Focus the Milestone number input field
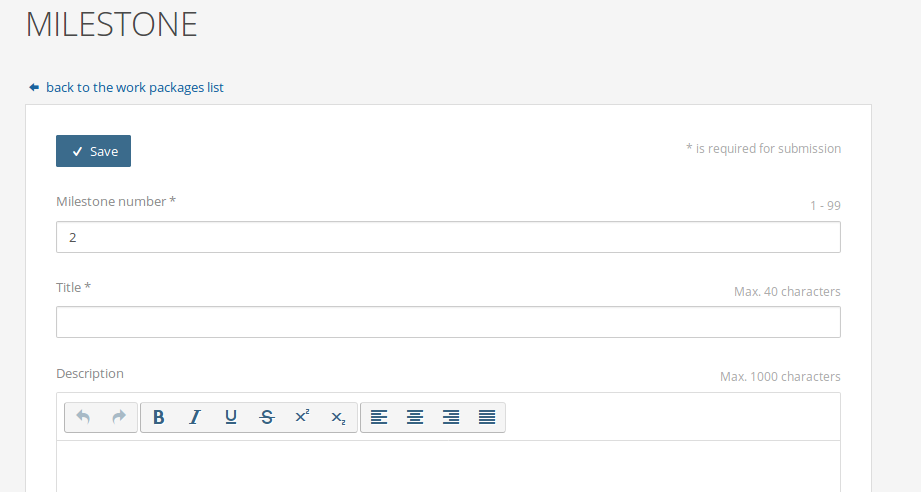The width and height of the screenshot is (921, 492). coord(448,237)
